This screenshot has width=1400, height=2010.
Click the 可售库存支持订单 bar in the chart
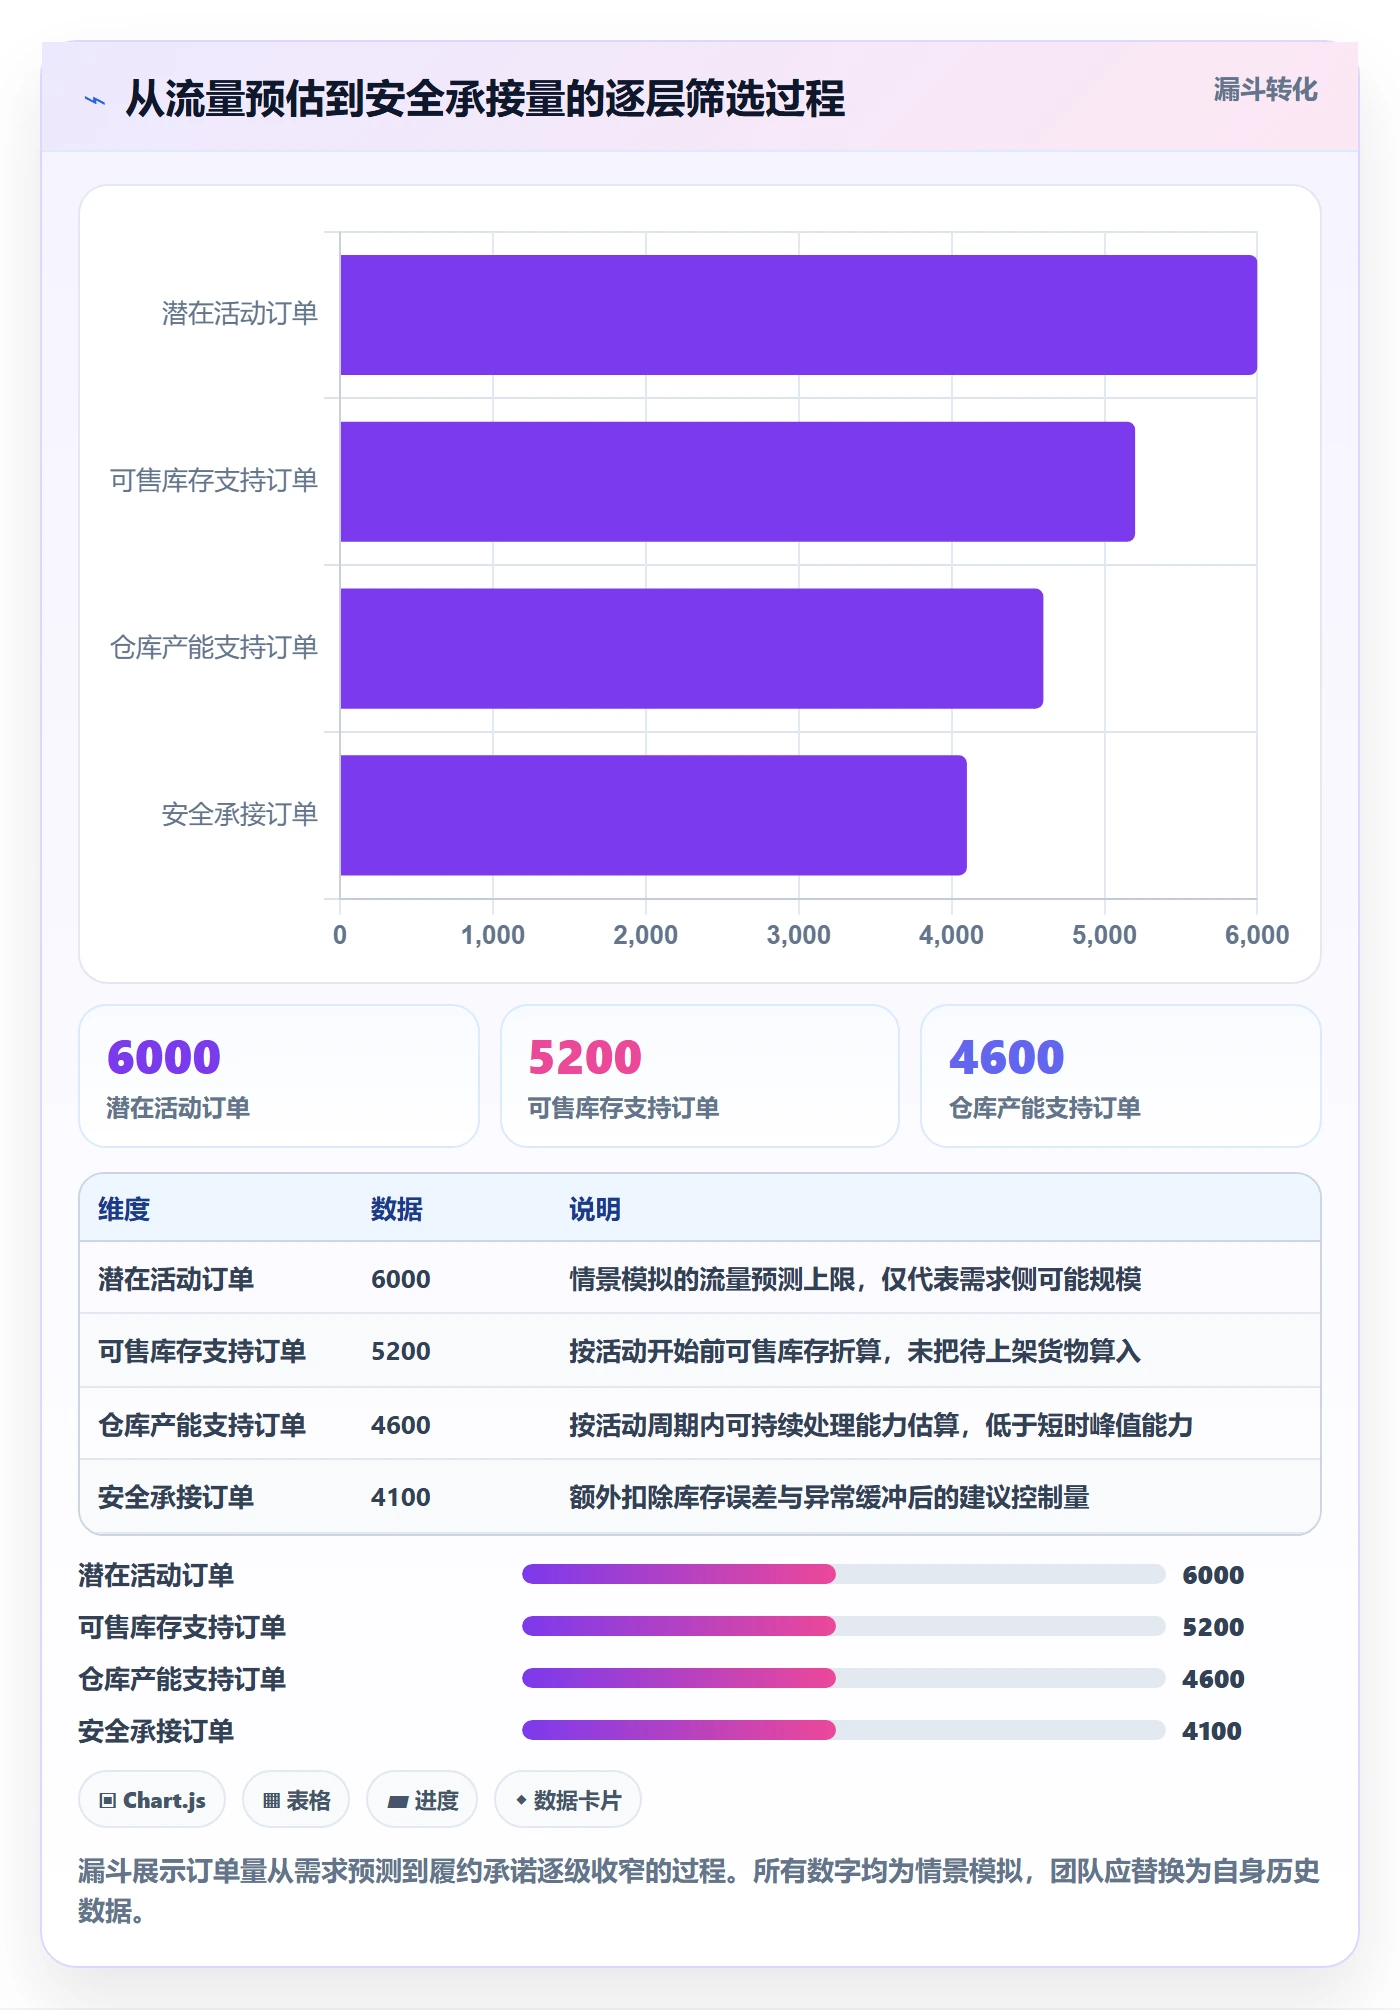point(737,482)
